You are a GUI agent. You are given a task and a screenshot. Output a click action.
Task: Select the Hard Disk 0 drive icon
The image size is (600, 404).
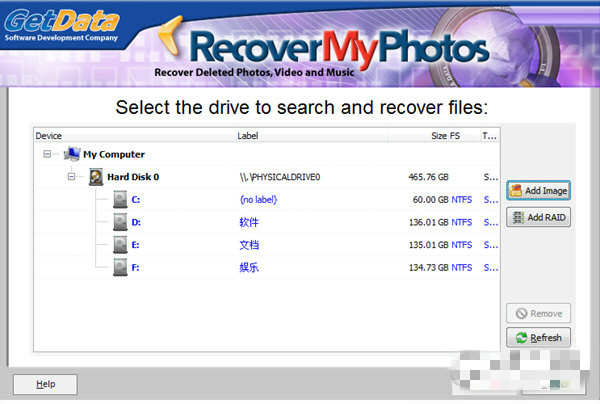pos(96,177)
